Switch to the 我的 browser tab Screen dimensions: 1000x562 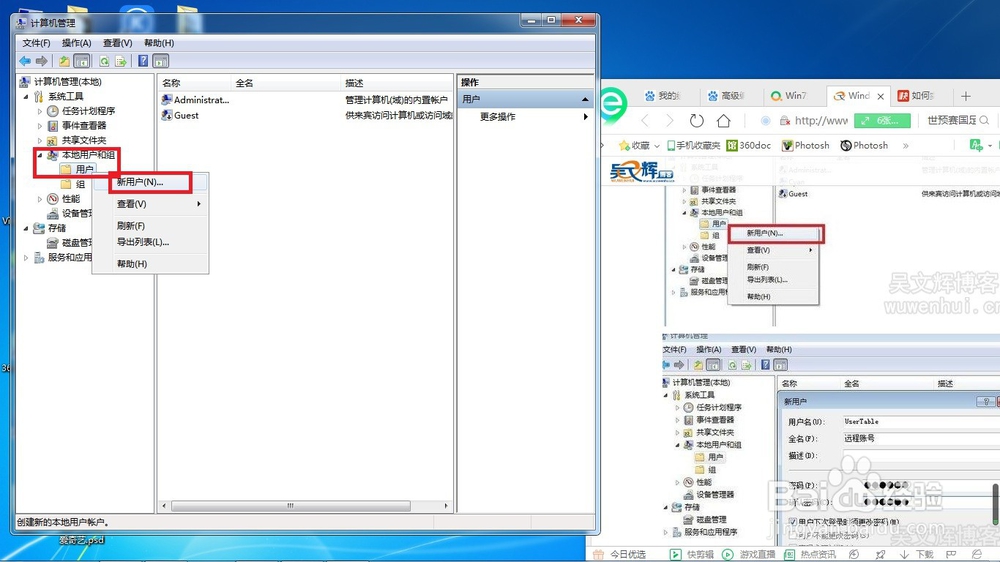[663, 96]
